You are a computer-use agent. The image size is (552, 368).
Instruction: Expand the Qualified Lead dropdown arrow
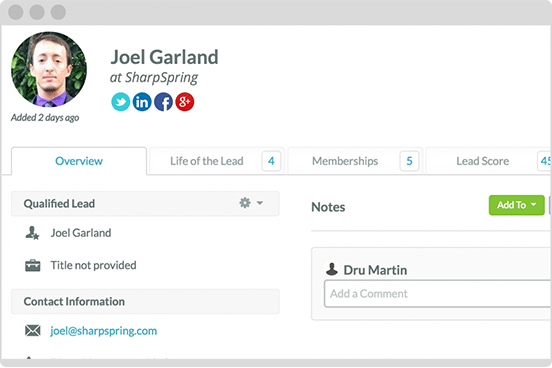point(260,203)
